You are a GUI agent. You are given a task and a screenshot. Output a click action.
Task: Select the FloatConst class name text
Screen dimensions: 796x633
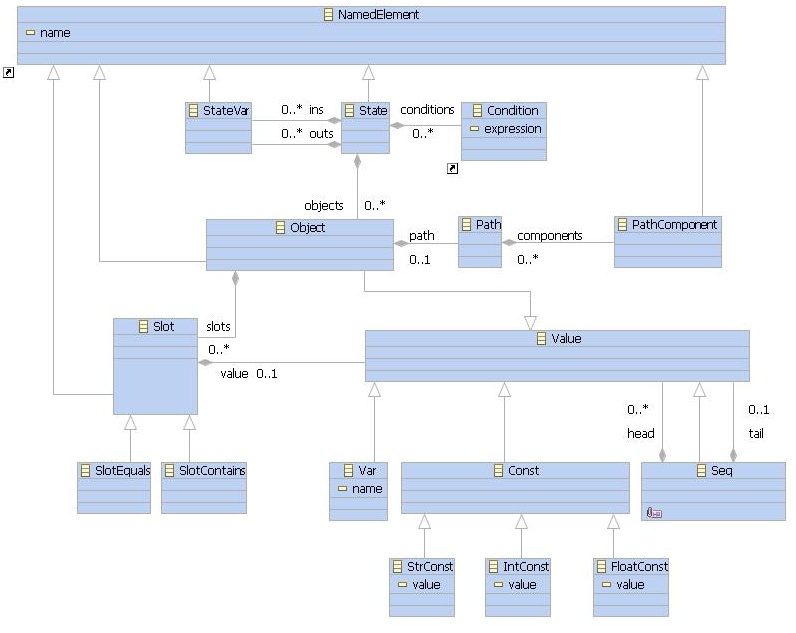coord(639,567)
